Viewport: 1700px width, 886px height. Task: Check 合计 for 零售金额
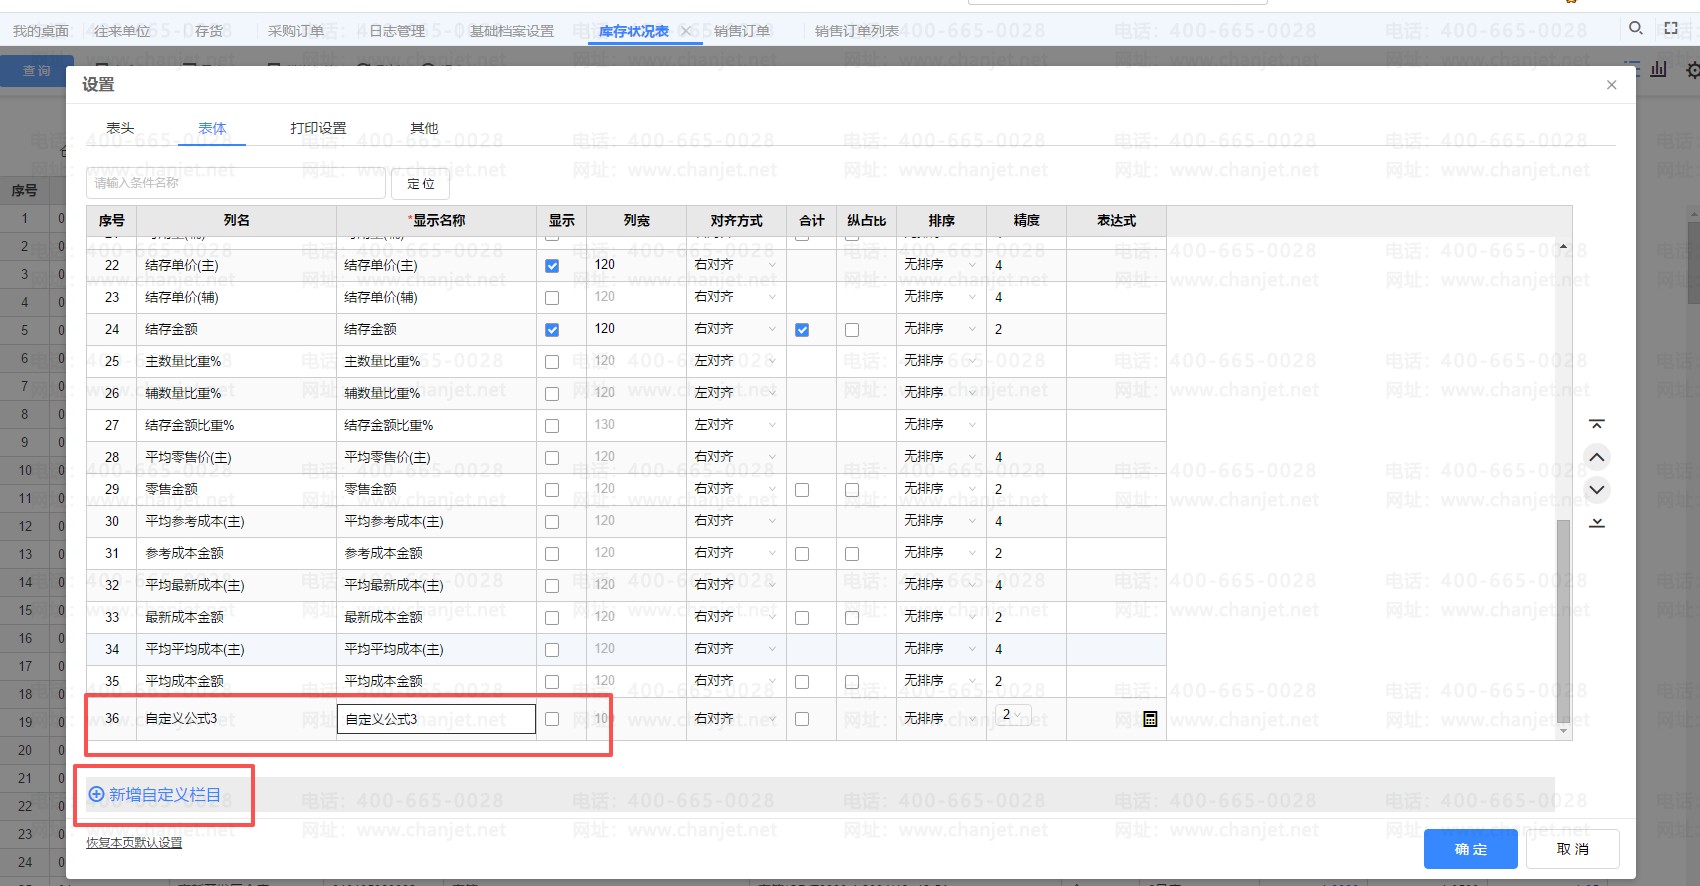coord(802,490)
